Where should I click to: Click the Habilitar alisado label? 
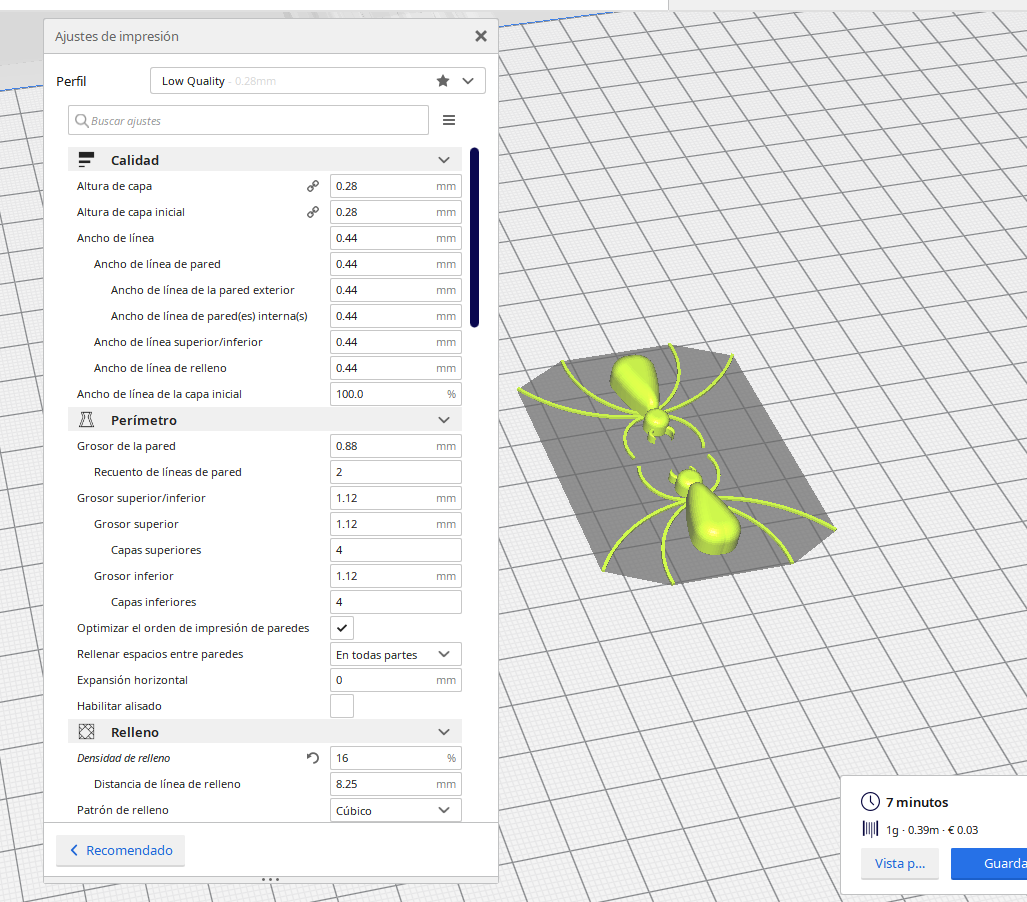tap(119, 705)
